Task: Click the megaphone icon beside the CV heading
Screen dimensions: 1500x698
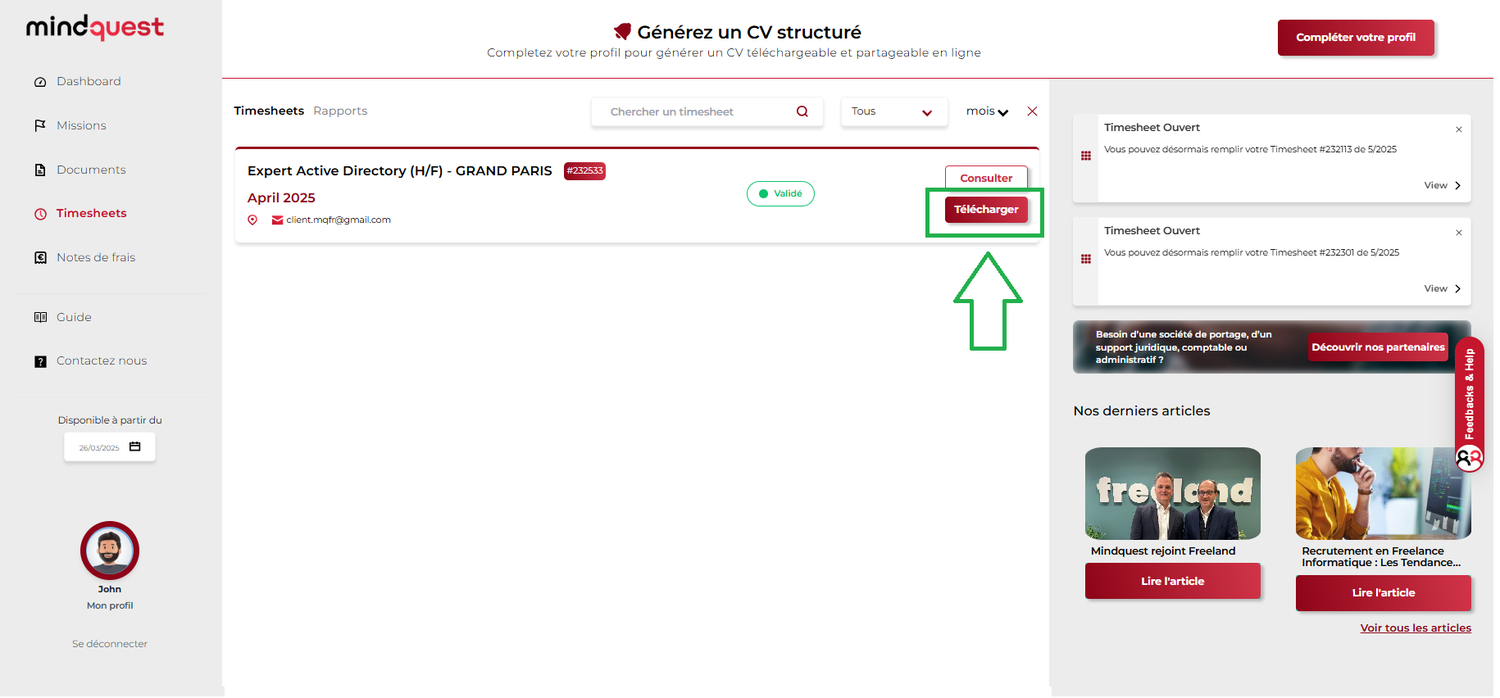Action: [623, 33]
